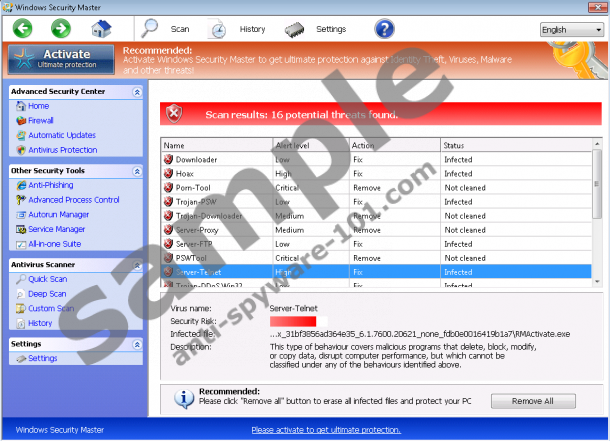Click the Autorun Manager icon

coord(21,215)
